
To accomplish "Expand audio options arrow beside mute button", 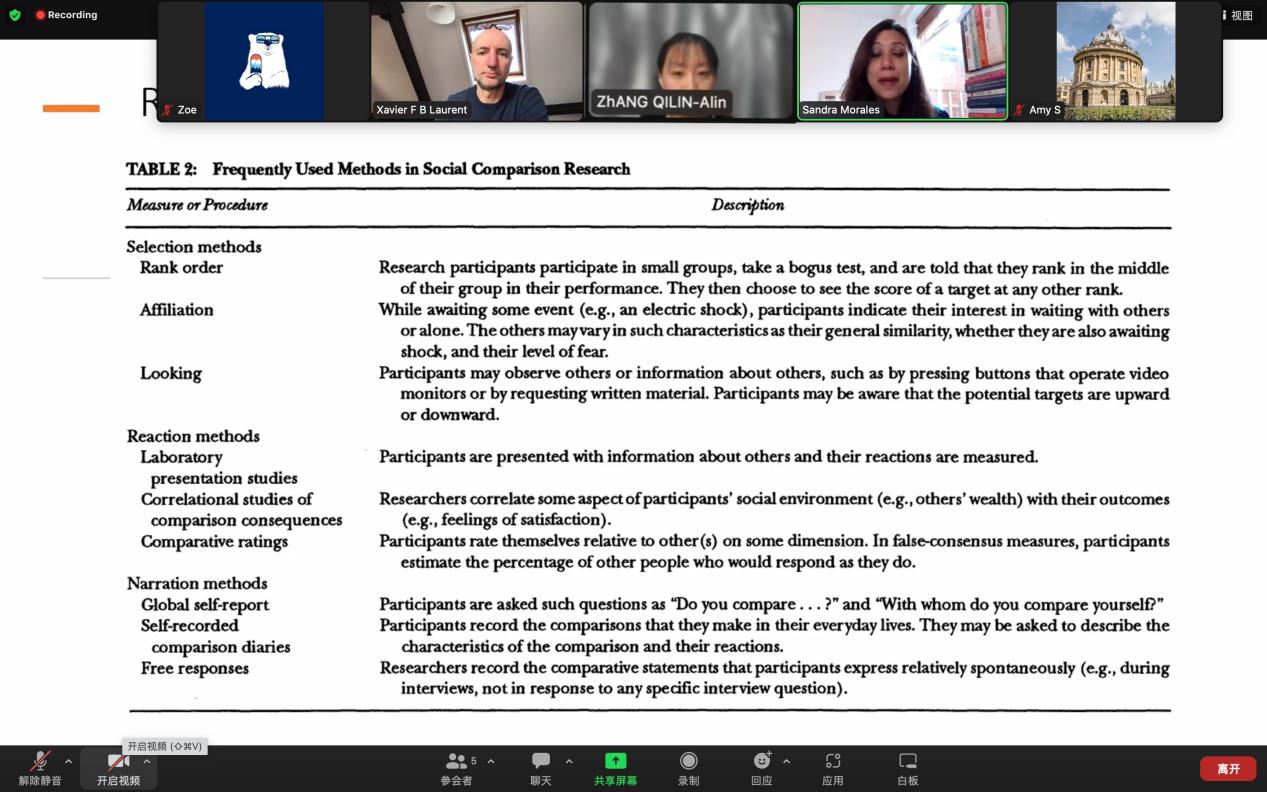I will coord(68,761).
